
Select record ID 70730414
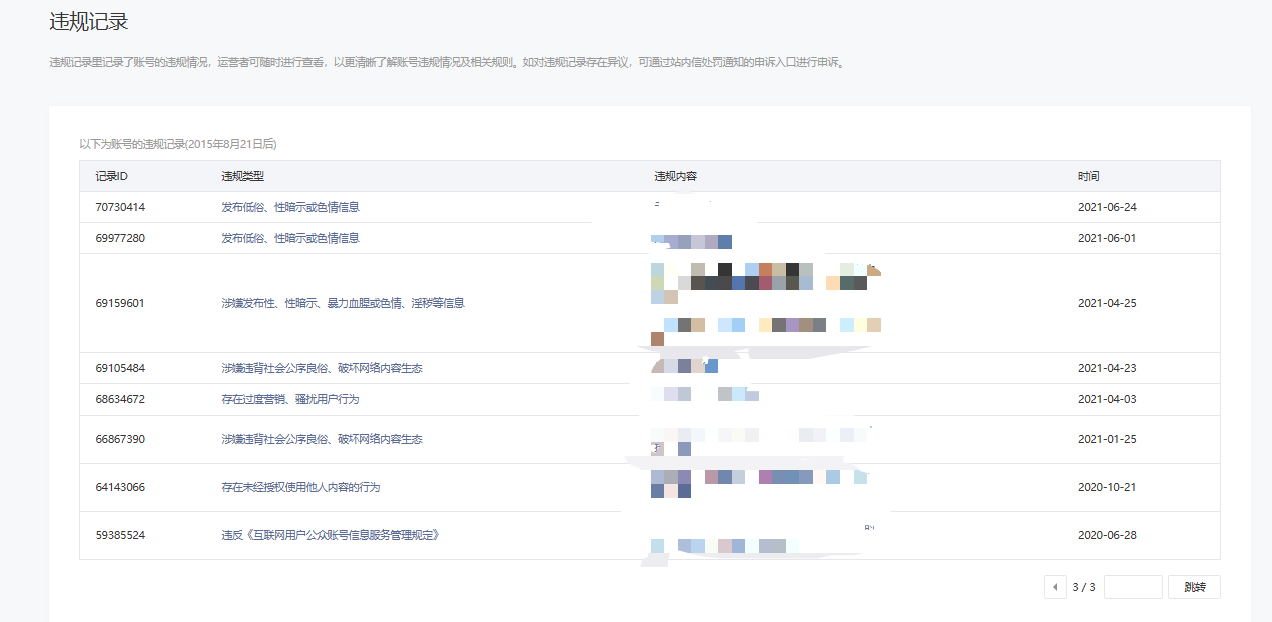[x=120, y=207]
